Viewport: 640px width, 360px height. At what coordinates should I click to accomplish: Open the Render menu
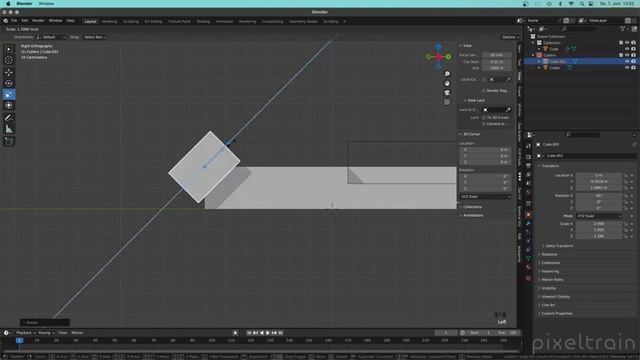[x=38, y=20]
